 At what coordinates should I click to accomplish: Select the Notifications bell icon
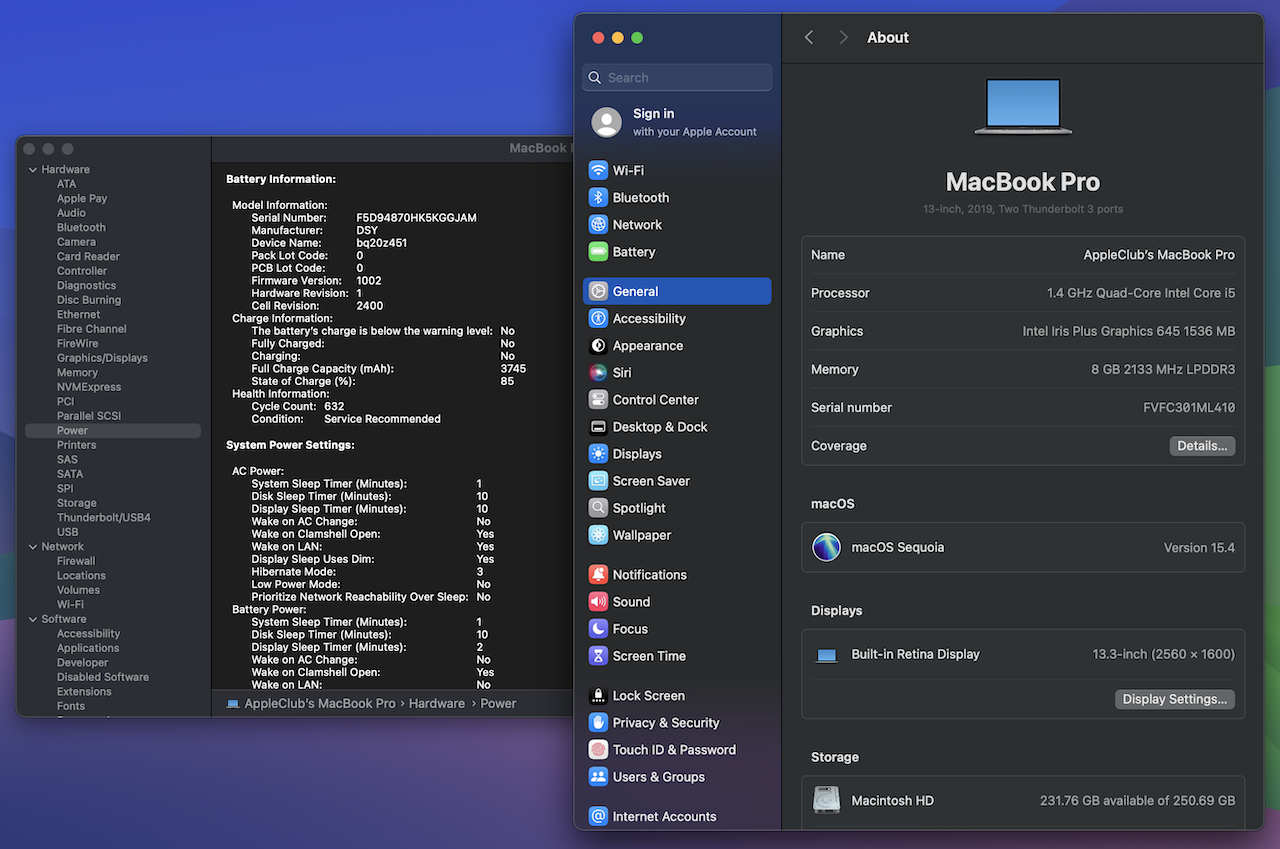(598, 574)
